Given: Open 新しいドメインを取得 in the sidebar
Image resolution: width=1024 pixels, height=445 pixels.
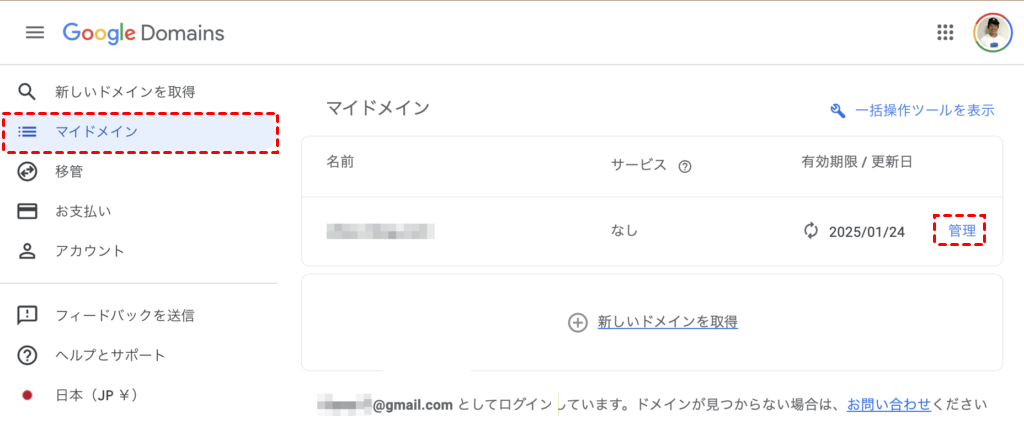Looking at the screenshot, I should 125,92.
